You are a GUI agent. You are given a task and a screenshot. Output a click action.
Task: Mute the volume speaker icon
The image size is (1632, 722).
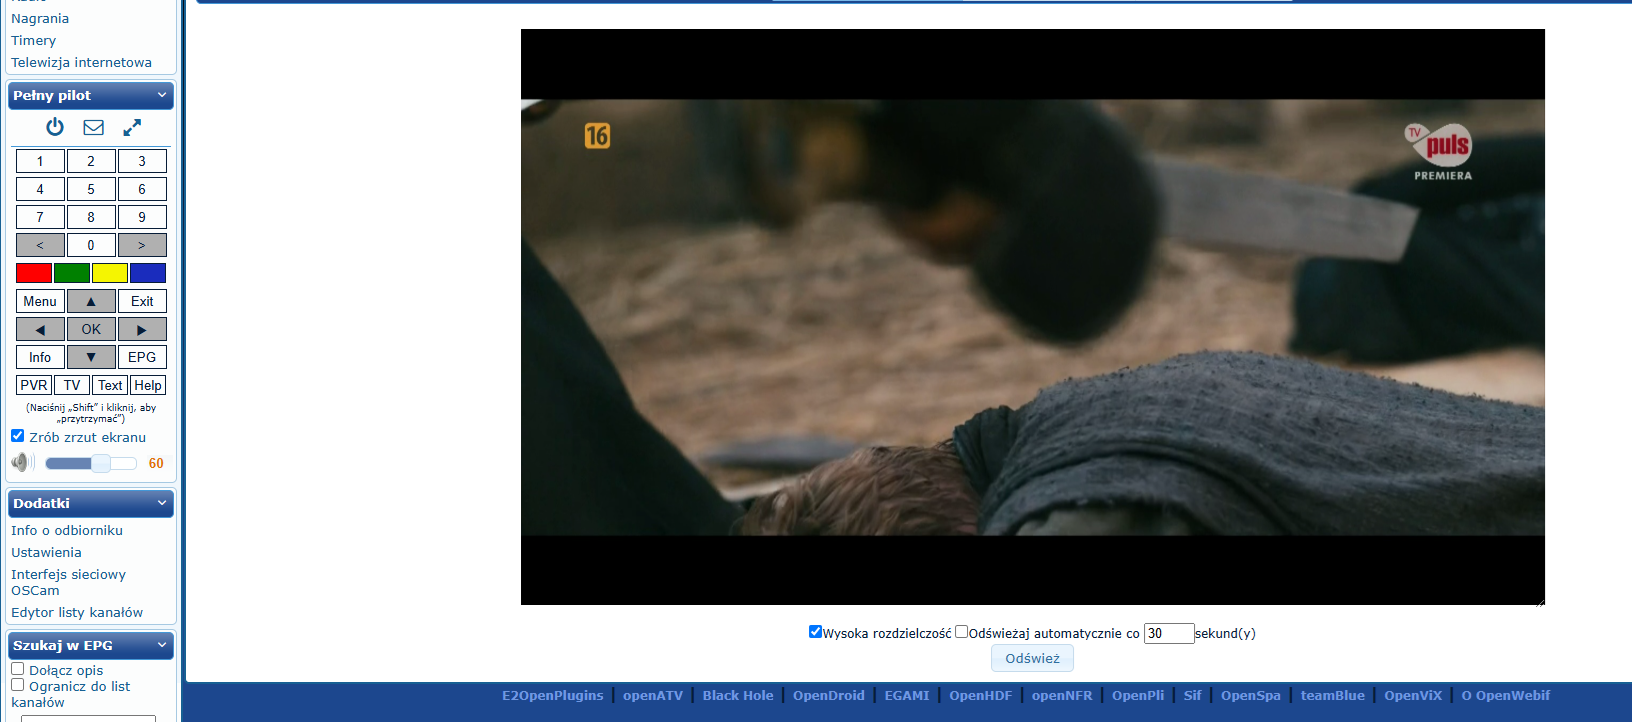22,462
